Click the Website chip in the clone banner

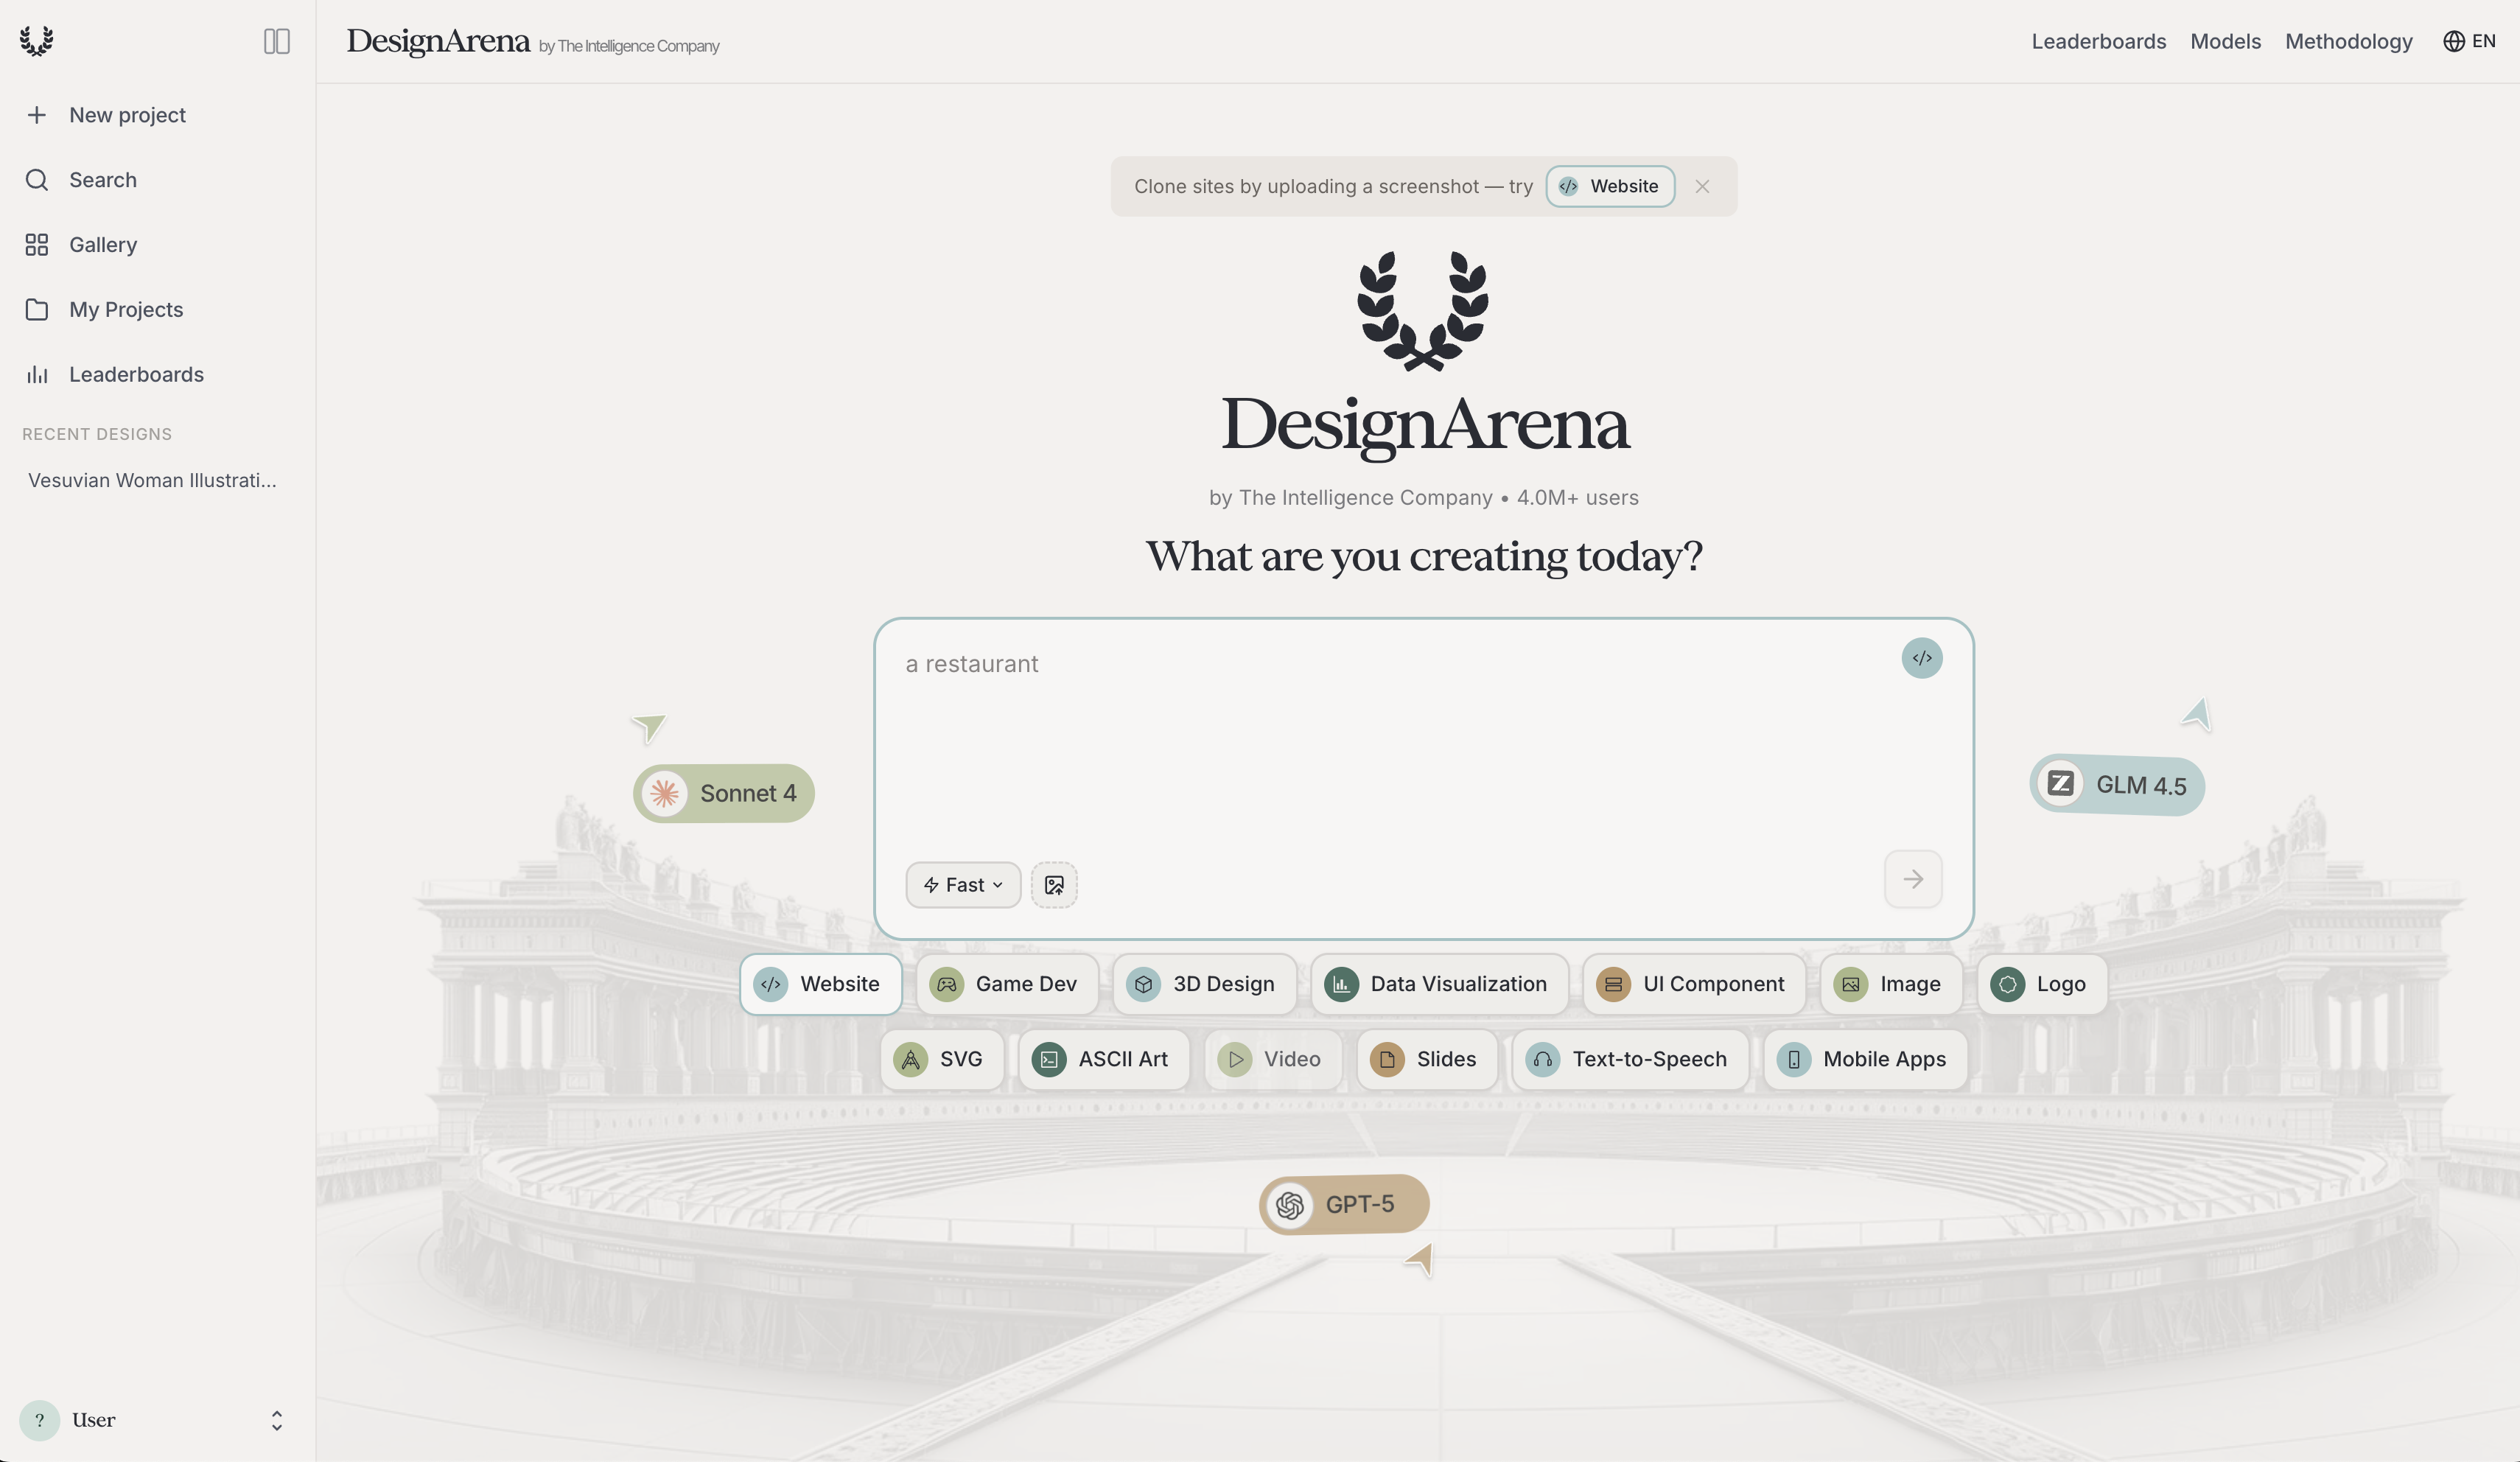click(x=1610, y=186)
